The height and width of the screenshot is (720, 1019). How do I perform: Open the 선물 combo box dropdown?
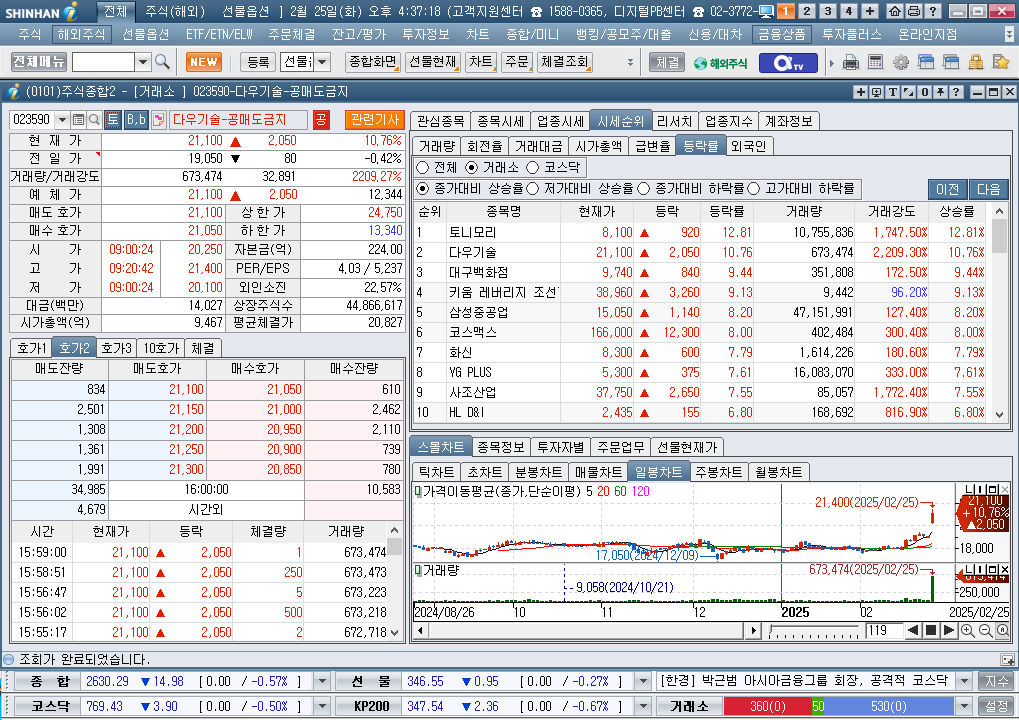click(x=322, y=62)
